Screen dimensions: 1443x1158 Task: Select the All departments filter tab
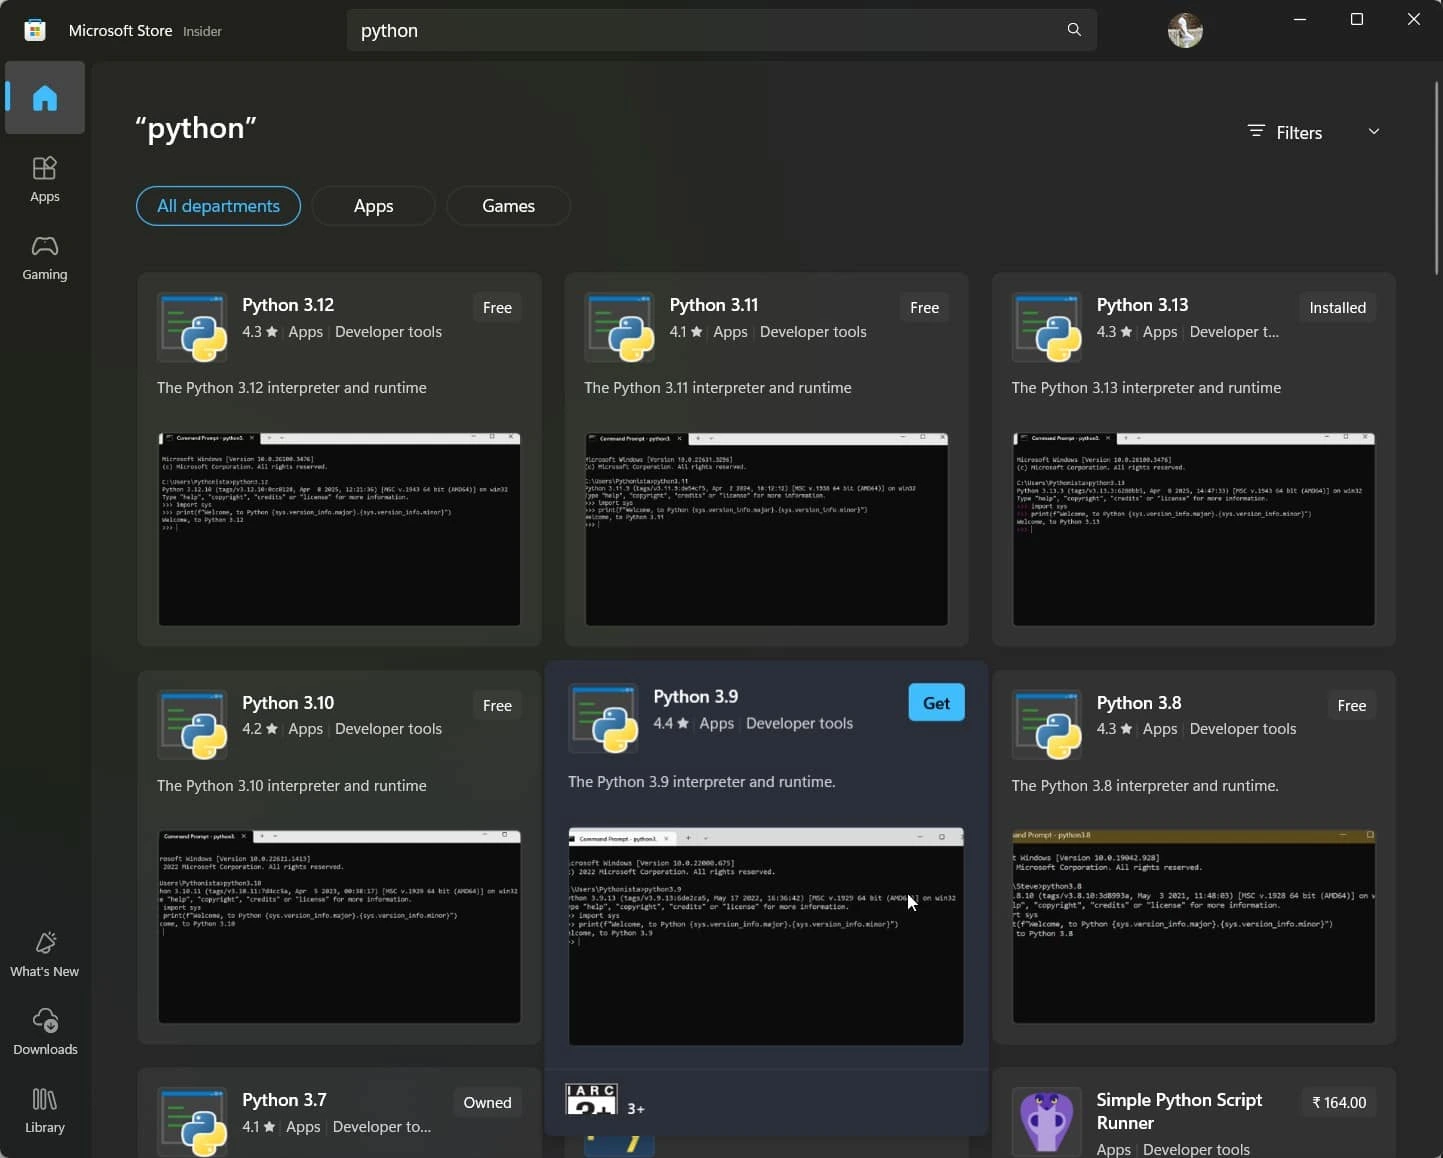tap(218, 206)
